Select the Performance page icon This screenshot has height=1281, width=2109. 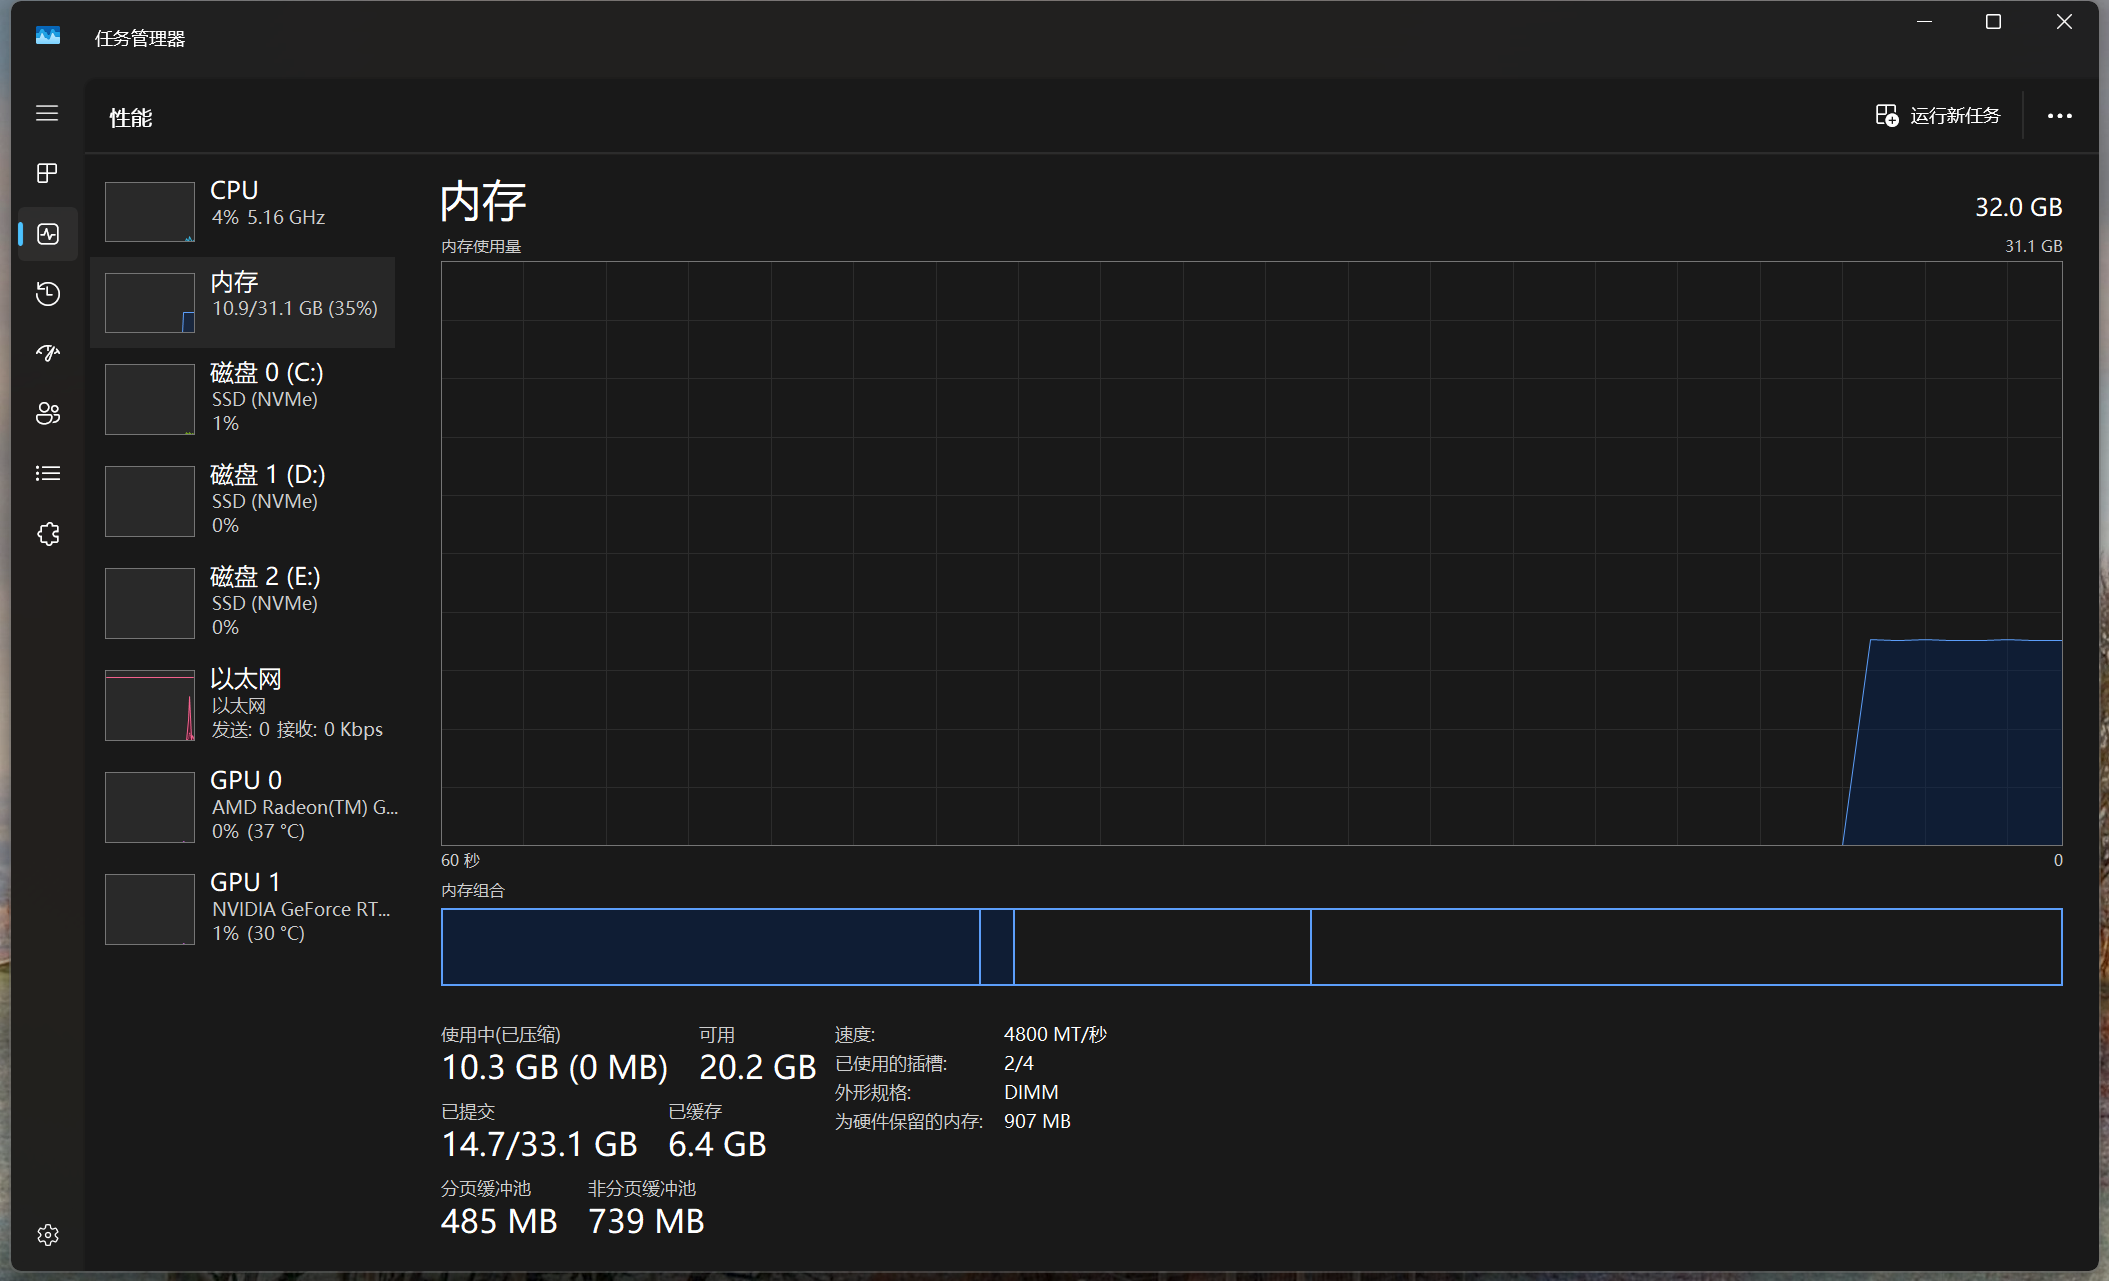[47, 234]
